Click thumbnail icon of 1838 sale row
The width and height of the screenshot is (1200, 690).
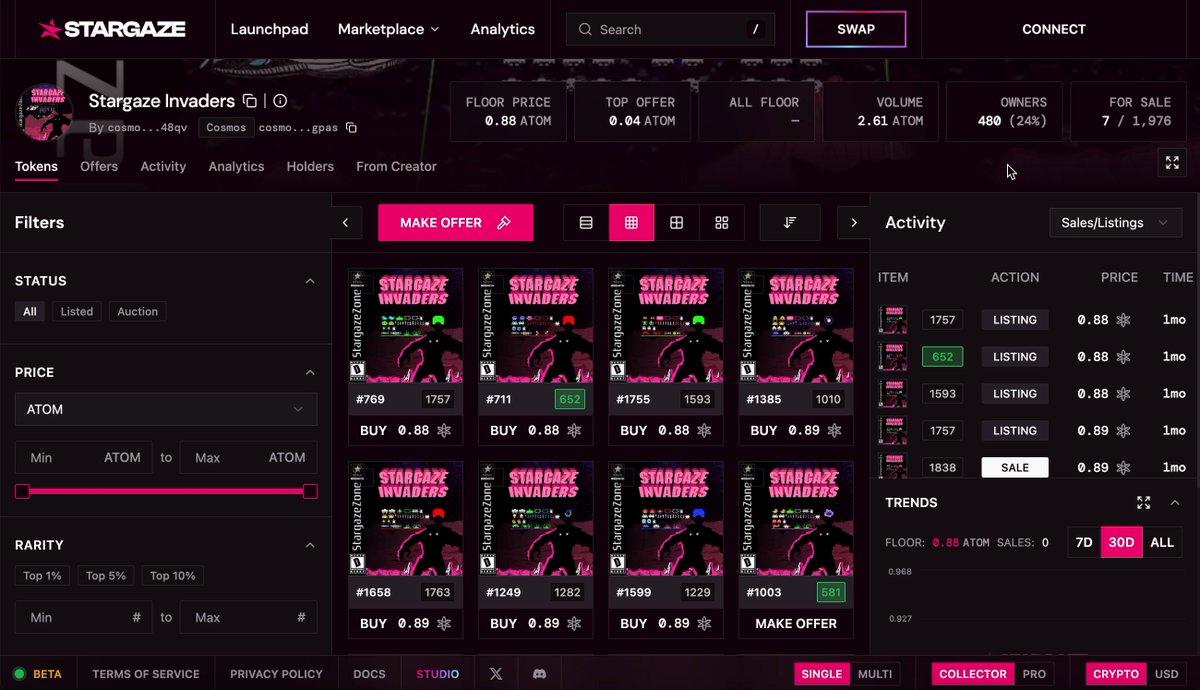[893, 467]
